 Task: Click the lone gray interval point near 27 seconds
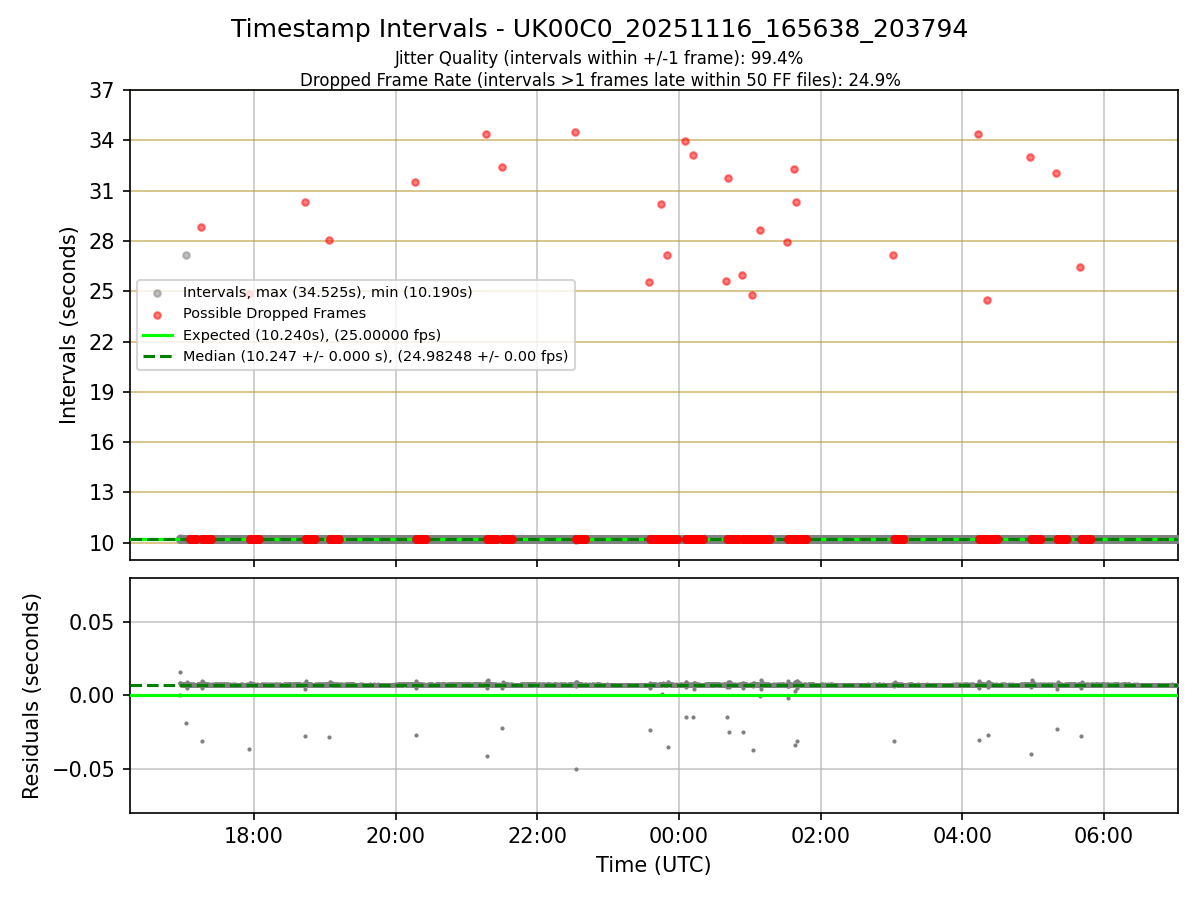click(186, 255)
